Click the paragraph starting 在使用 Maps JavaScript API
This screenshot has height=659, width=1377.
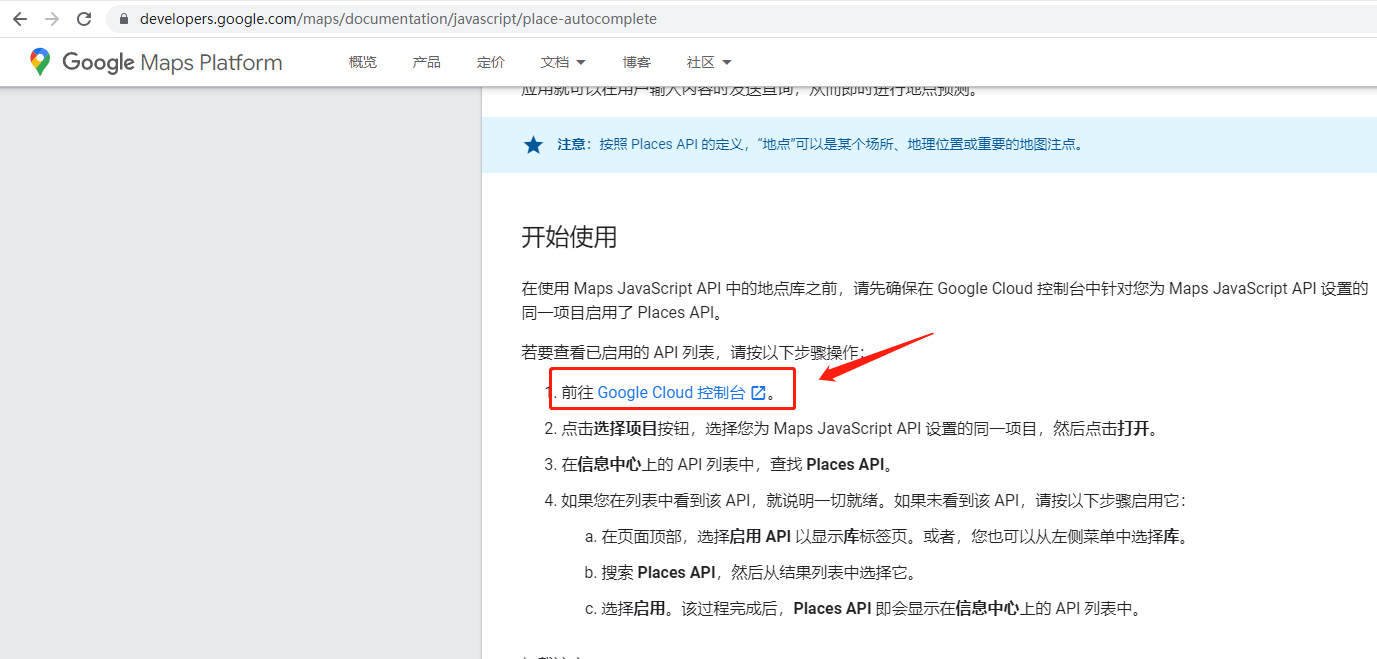click(x=945, y=300)
